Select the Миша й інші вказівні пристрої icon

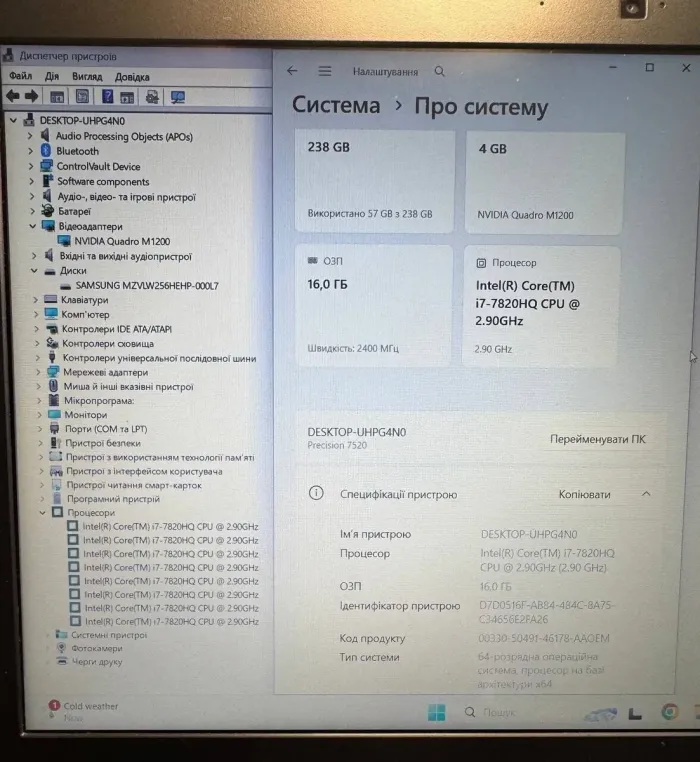point(53,386)
